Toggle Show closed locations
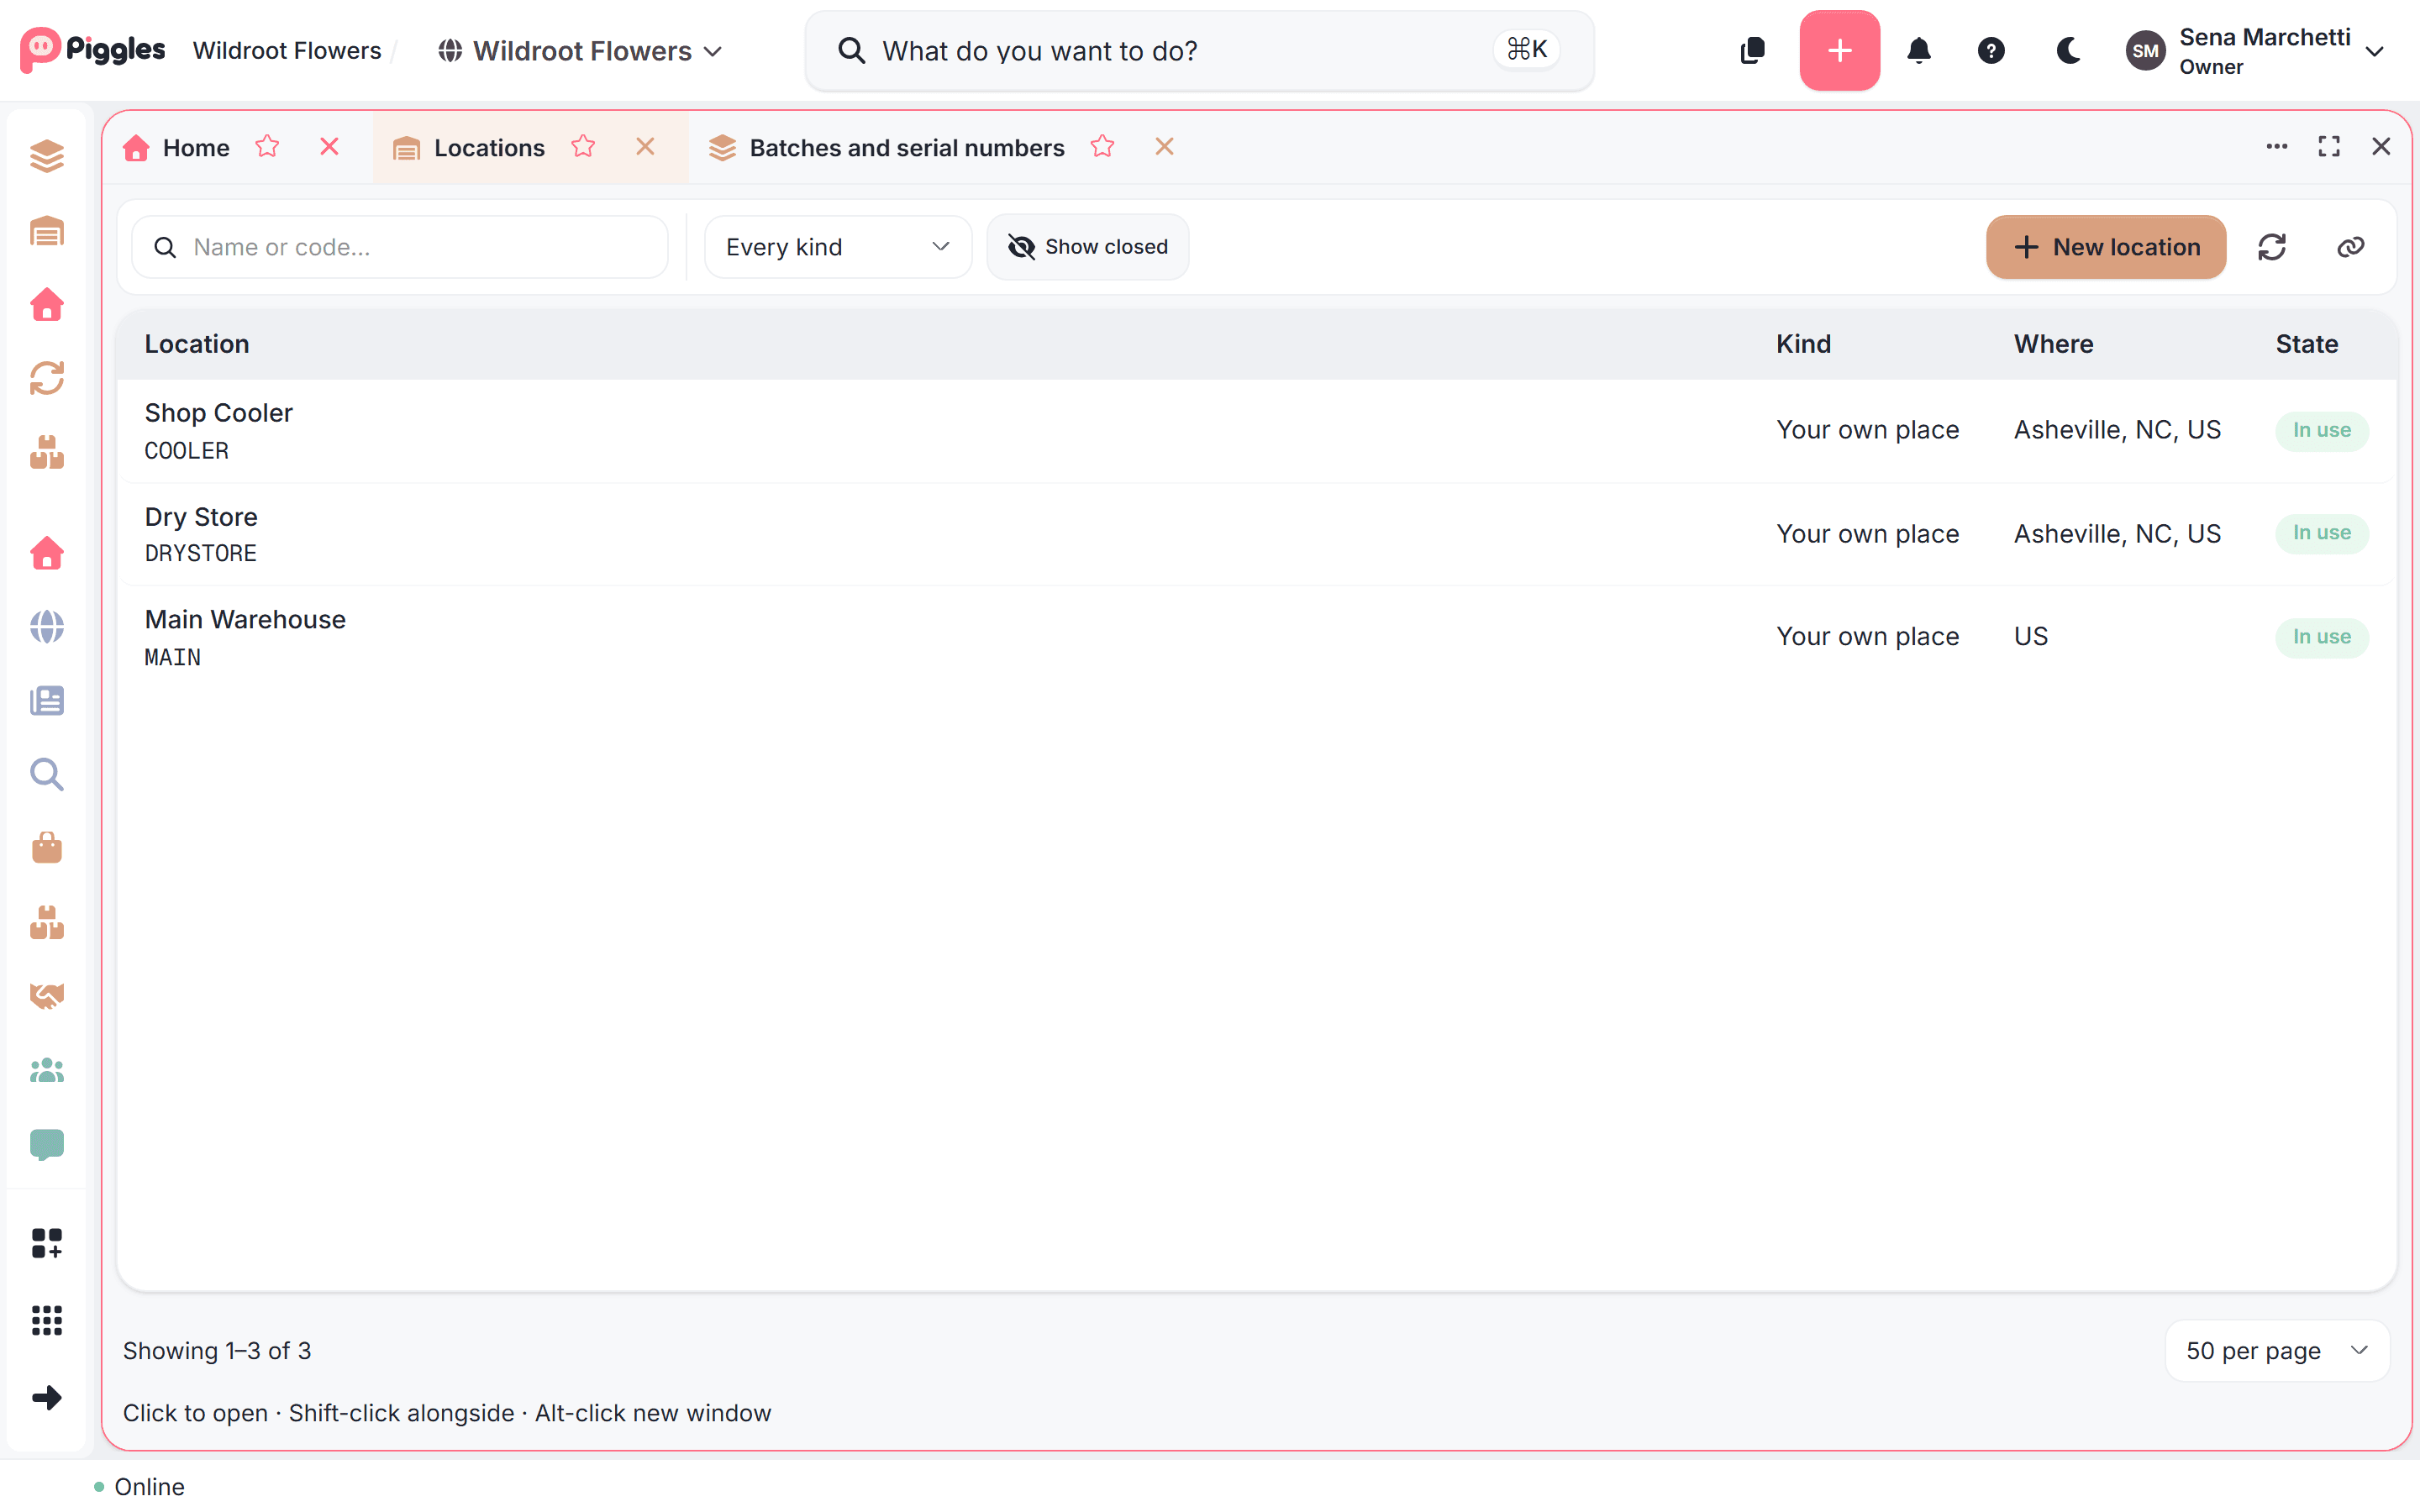 click(1088, 247)
